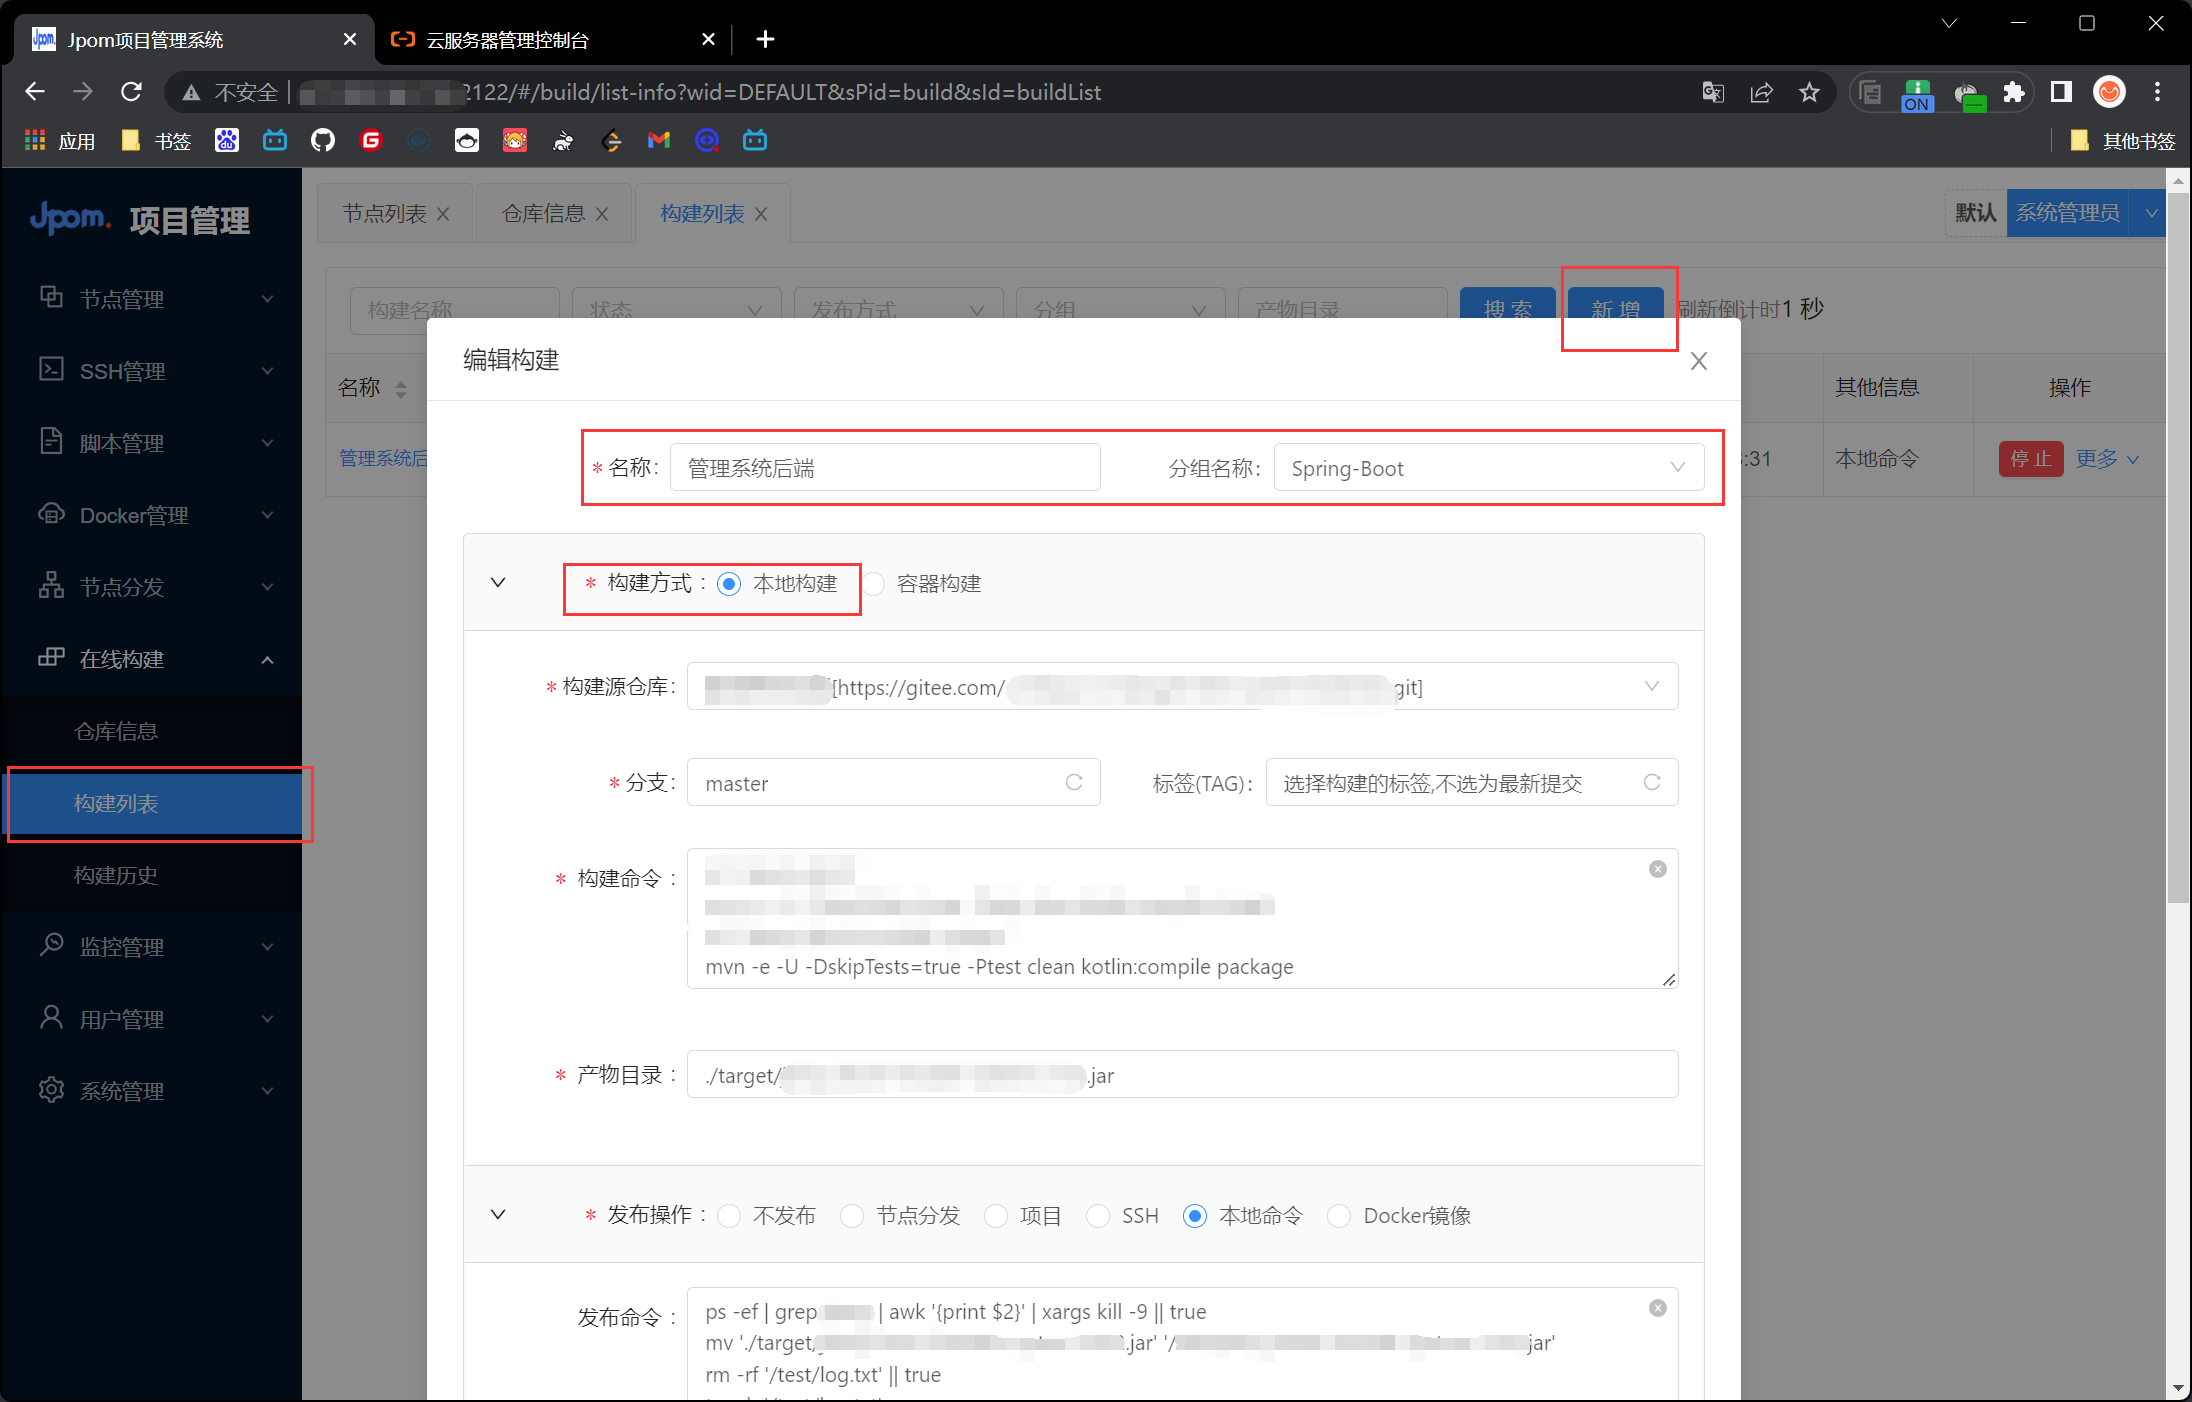Open 构建历史 in sidebar menu
The height and width of the screenshot is (1402, 2192).
point(116,876)
